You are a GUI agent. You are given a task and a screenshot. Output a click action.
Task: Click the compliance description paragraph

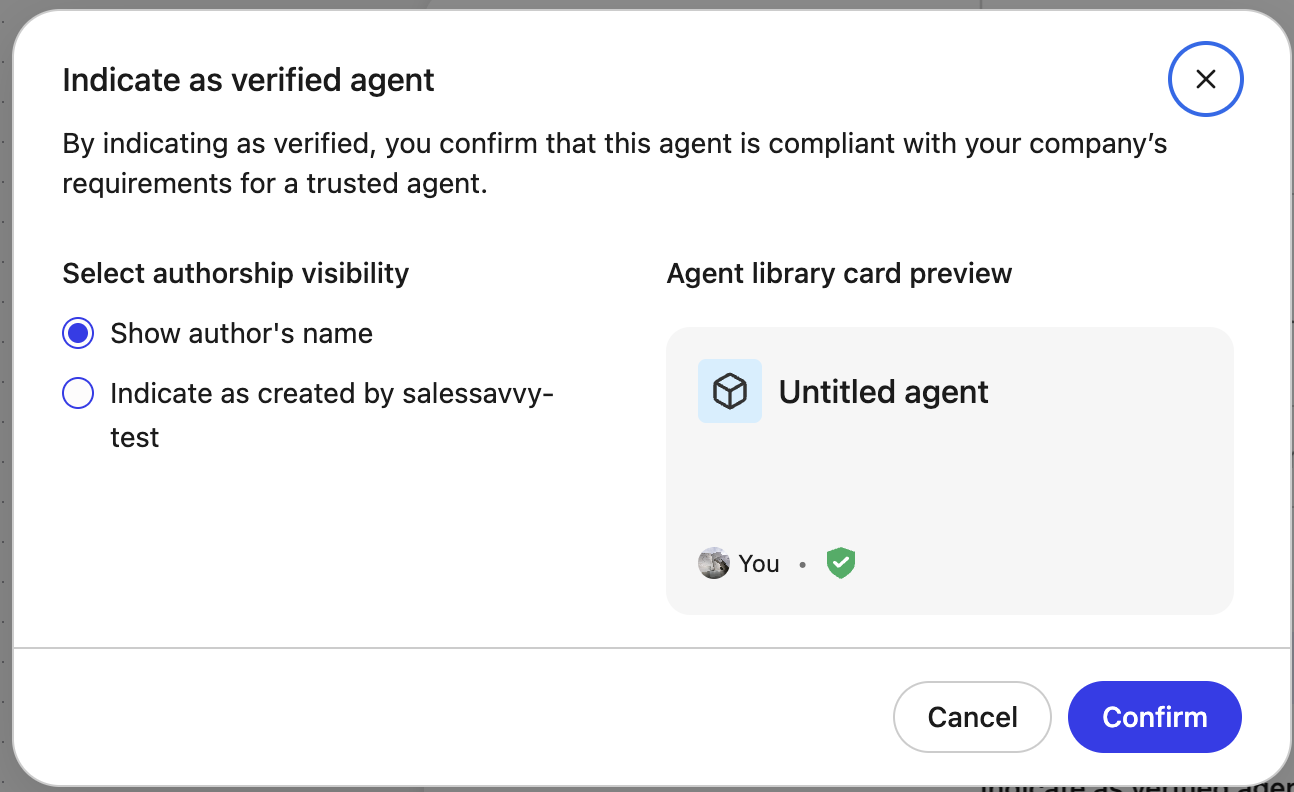614,164
